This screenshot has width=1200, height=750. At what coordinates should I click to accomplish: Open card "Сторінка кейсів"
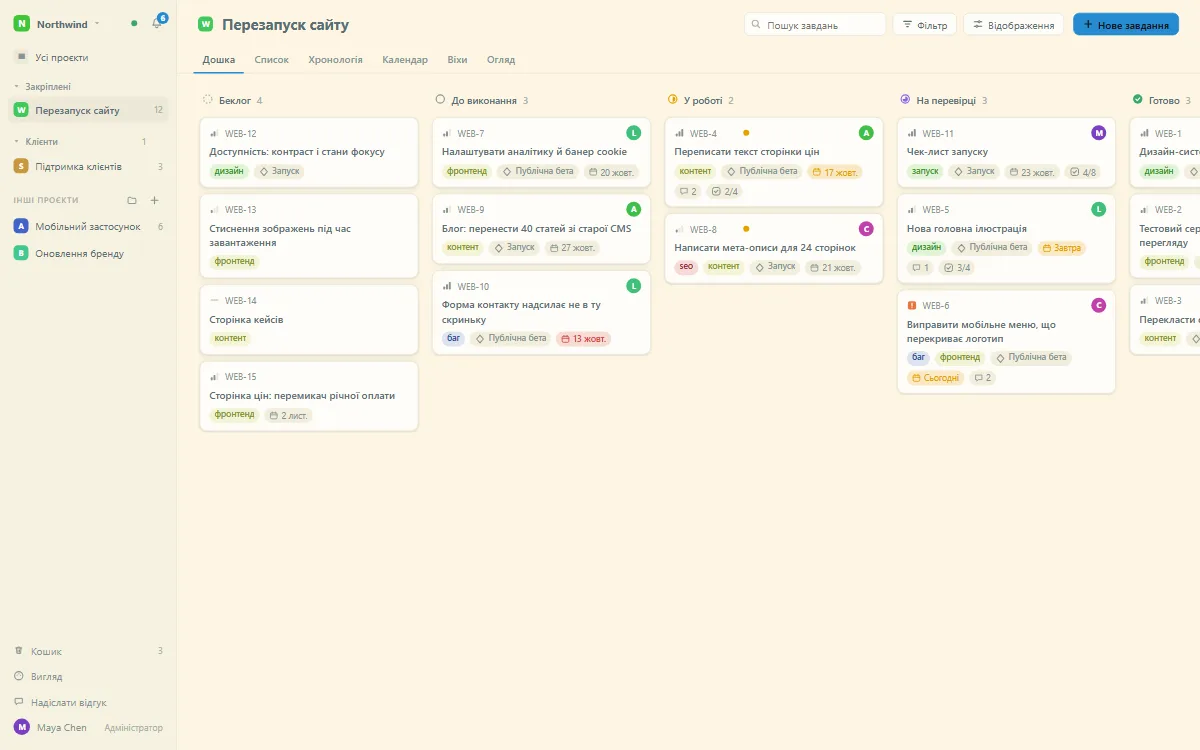point(309,319)
